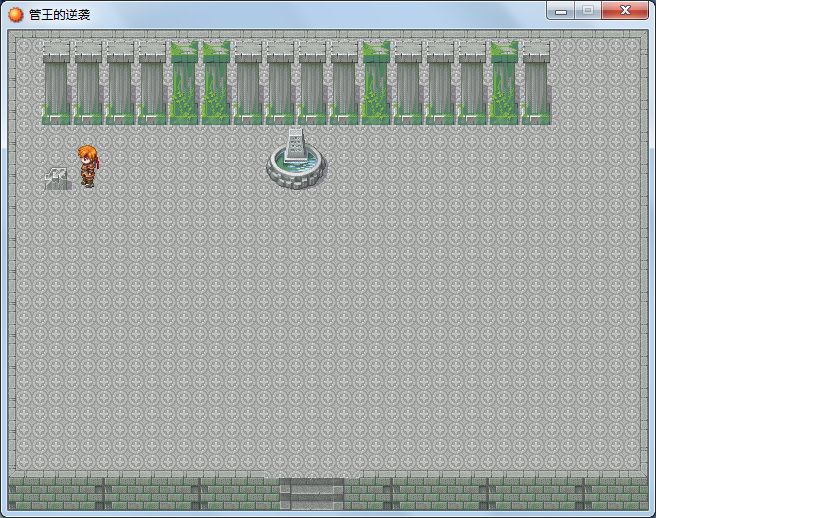This screenshot has height=518, width=819.
Task: Close the game window
Action: coord(625,10)
